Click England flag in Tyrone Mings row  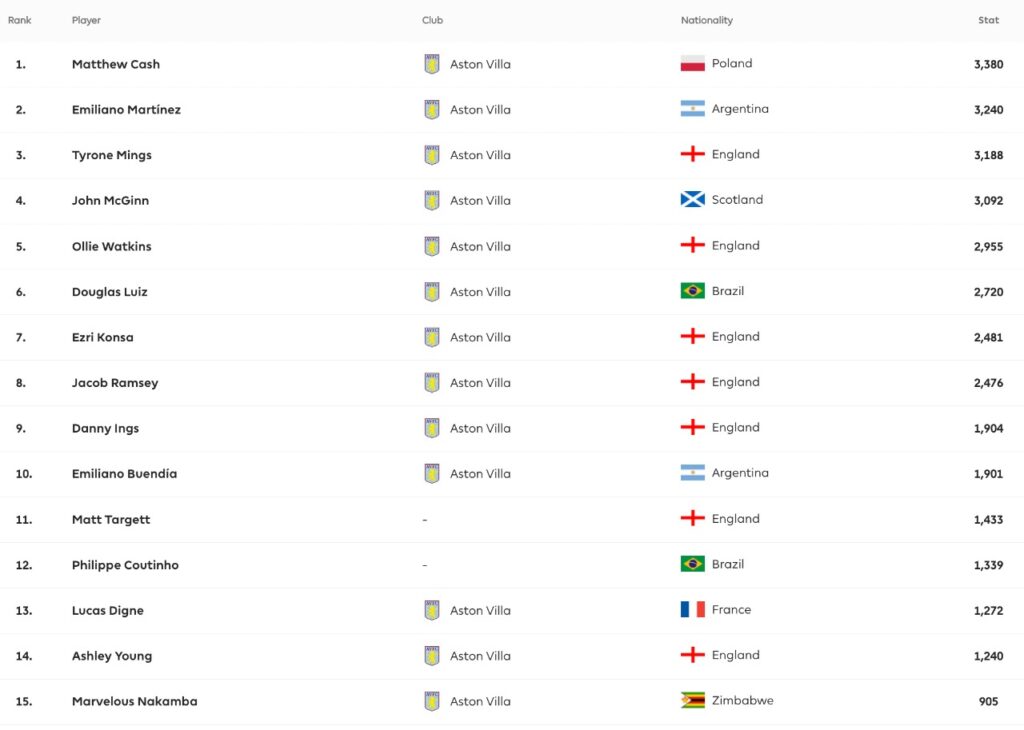click(x=692, y=155)
